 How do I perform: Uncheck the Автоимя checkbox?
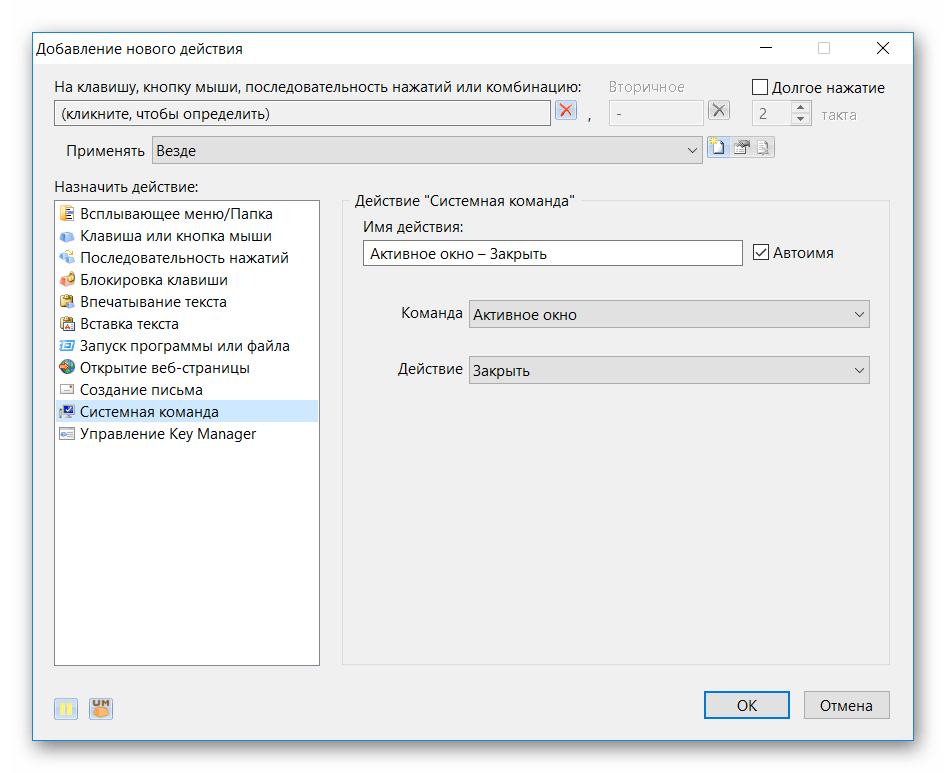pyautogui.click(x=761, y=252)
